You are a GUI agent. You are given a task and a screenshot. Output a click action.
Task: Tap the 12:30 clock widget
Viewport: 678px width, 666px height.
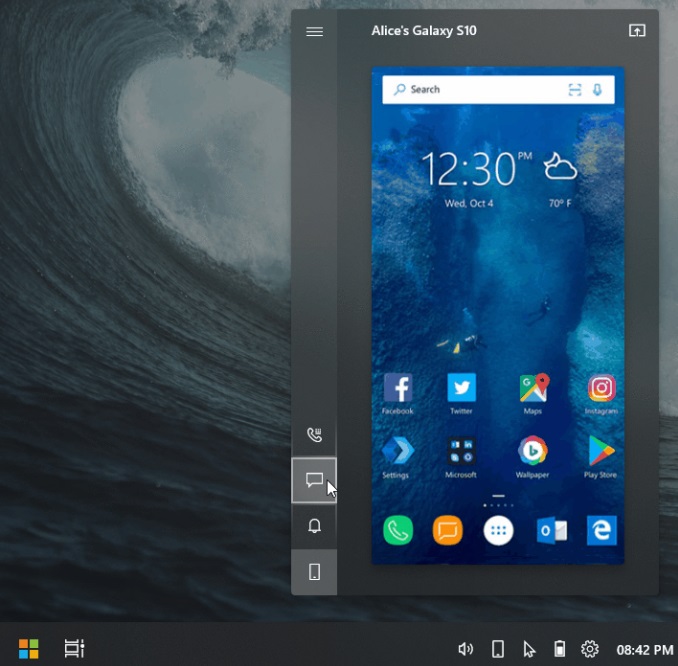click(477, 169)
